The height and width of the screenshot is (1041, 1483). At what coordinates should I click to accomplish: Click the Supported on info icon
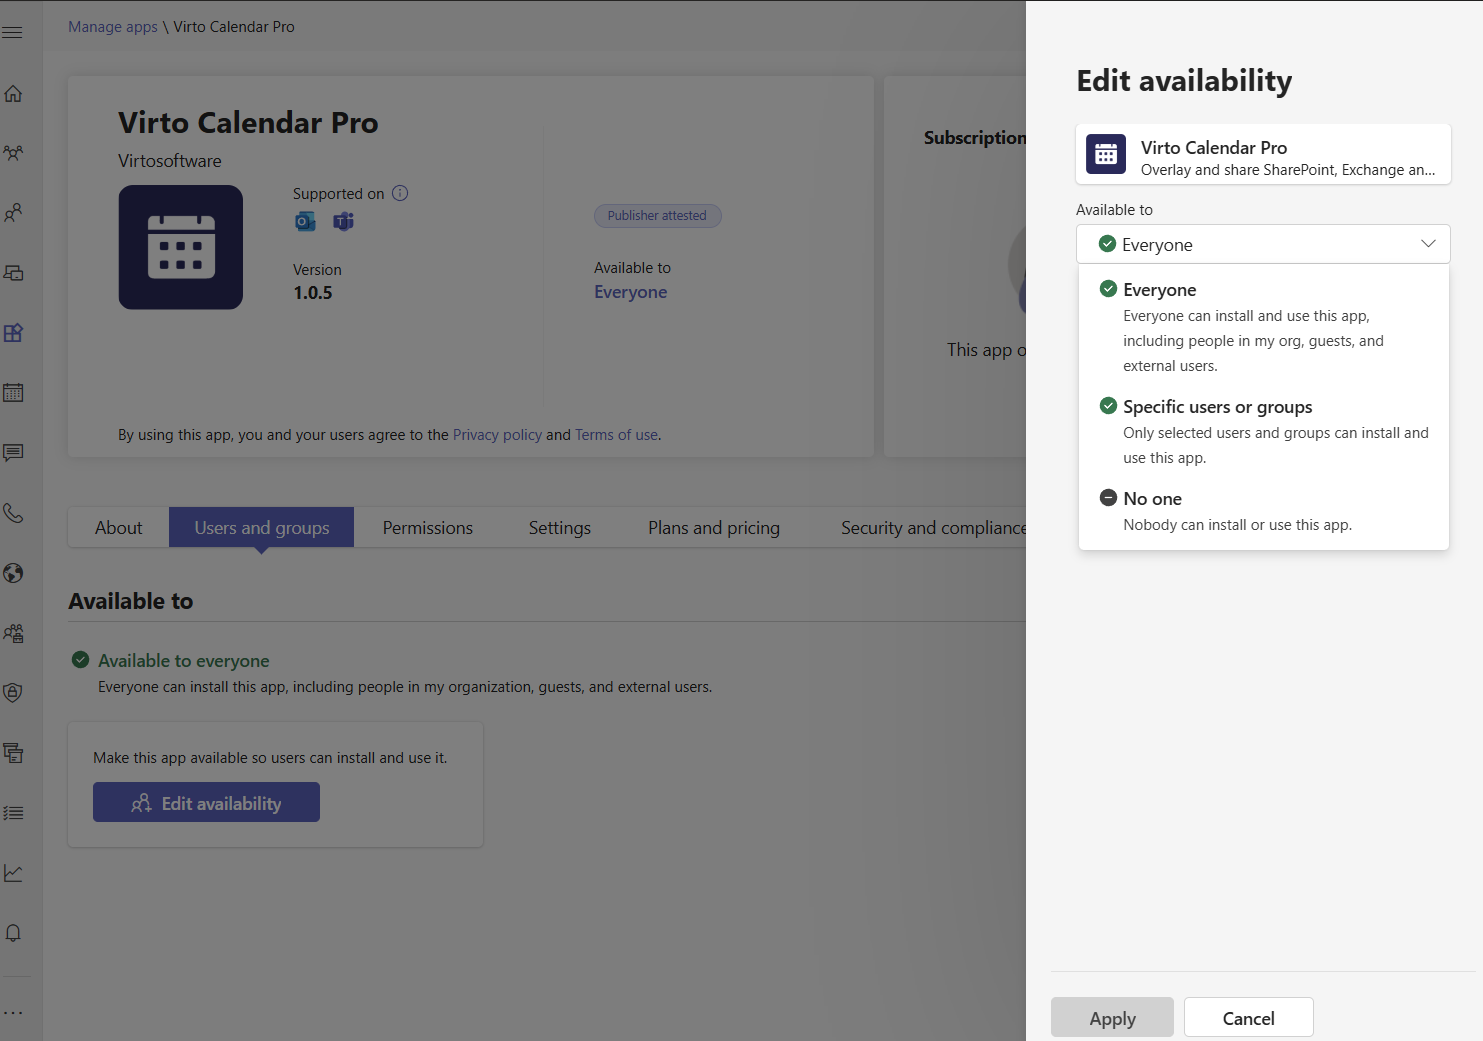point(400,193)
